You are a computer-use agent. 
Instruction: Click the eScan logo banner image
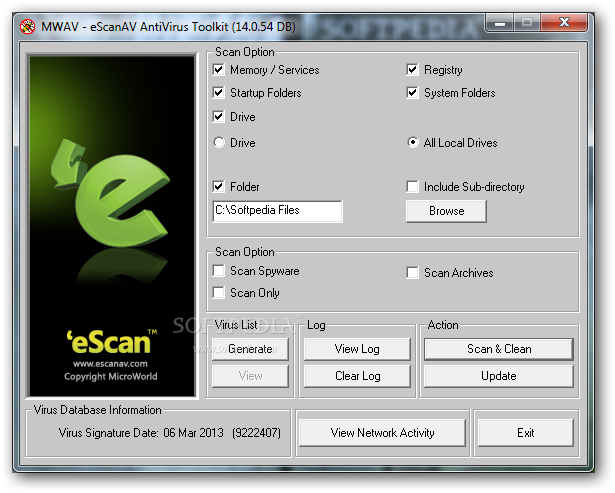click(x=112, y=226)
